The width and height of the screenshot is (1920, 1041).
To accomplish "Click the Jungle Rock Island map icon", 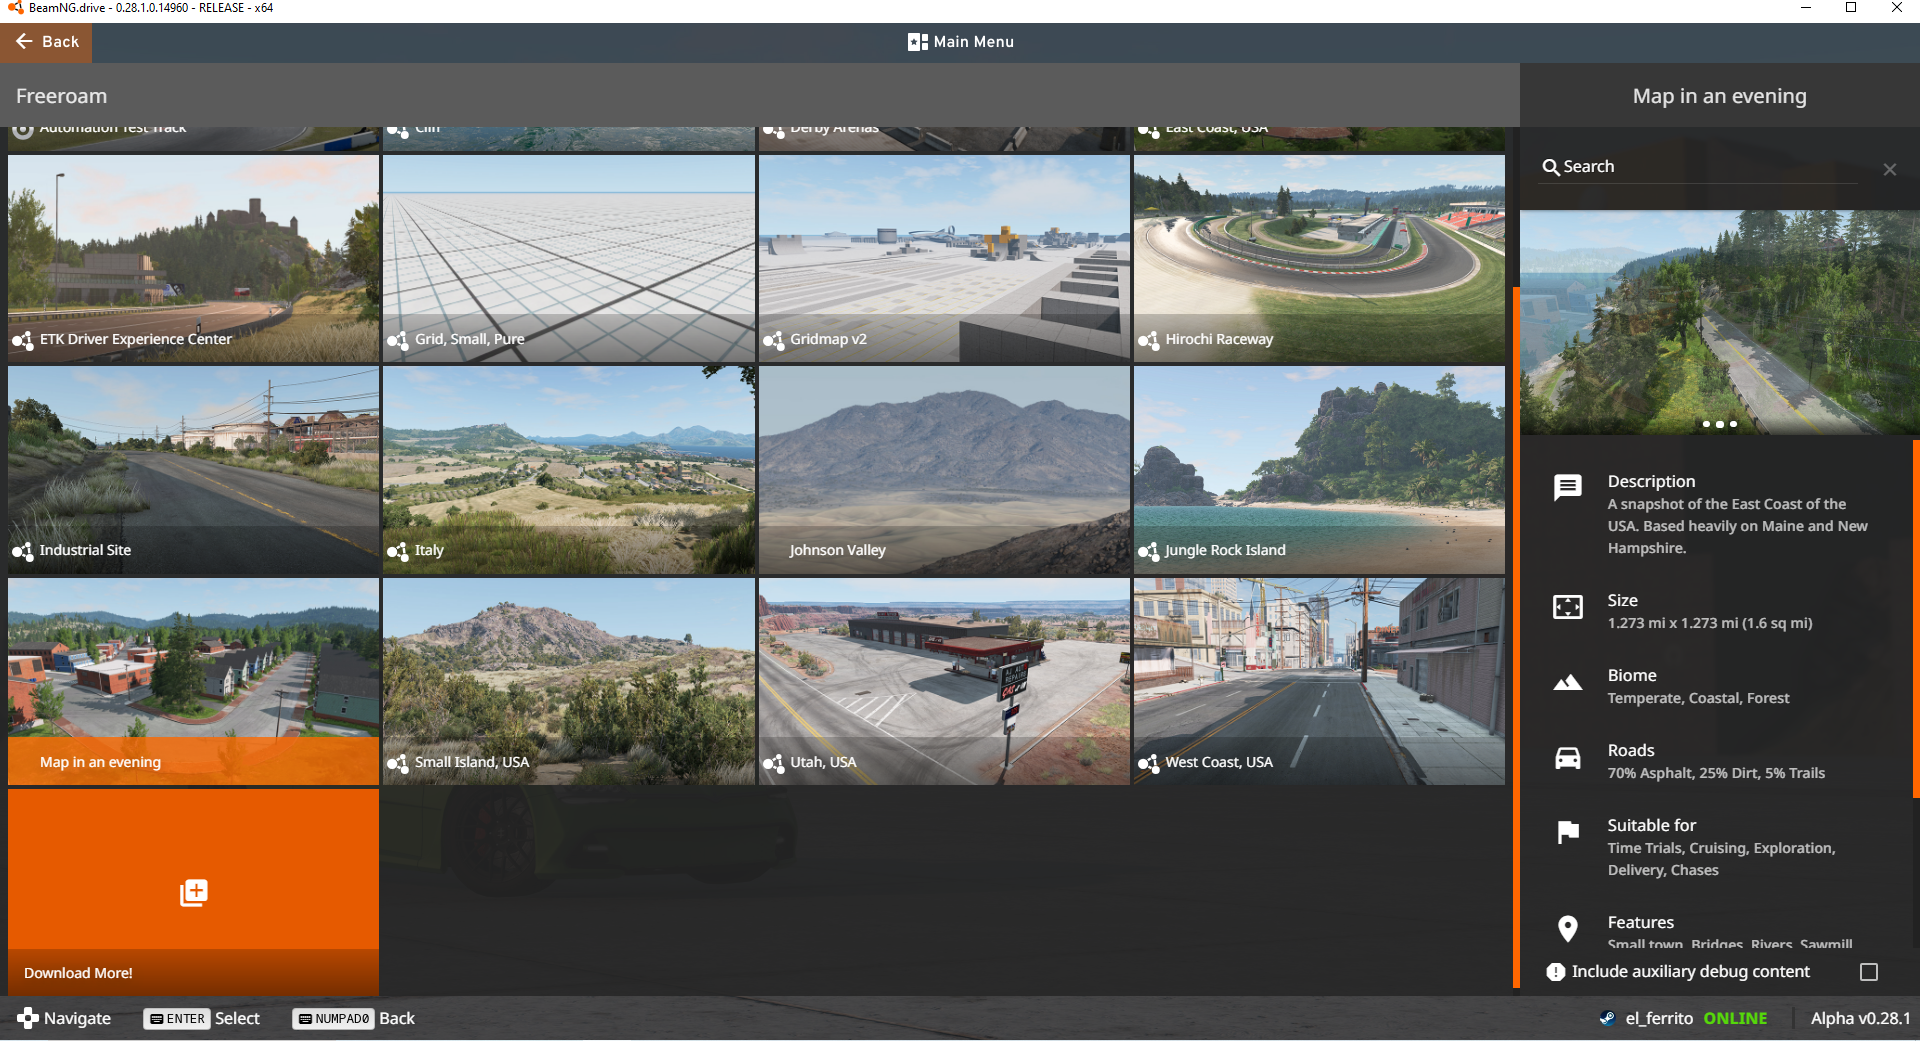I will pyautogui.click(x=1148, y=551).
